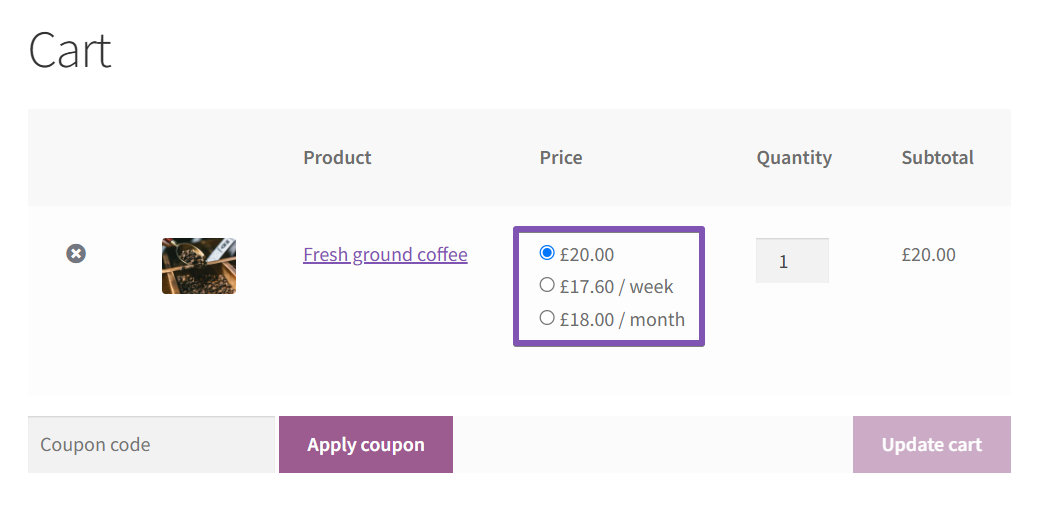The width and height of the screenshot is (1042, 511).
Task: Open the Fresh ground coffee link
Action: pos(385,255)
